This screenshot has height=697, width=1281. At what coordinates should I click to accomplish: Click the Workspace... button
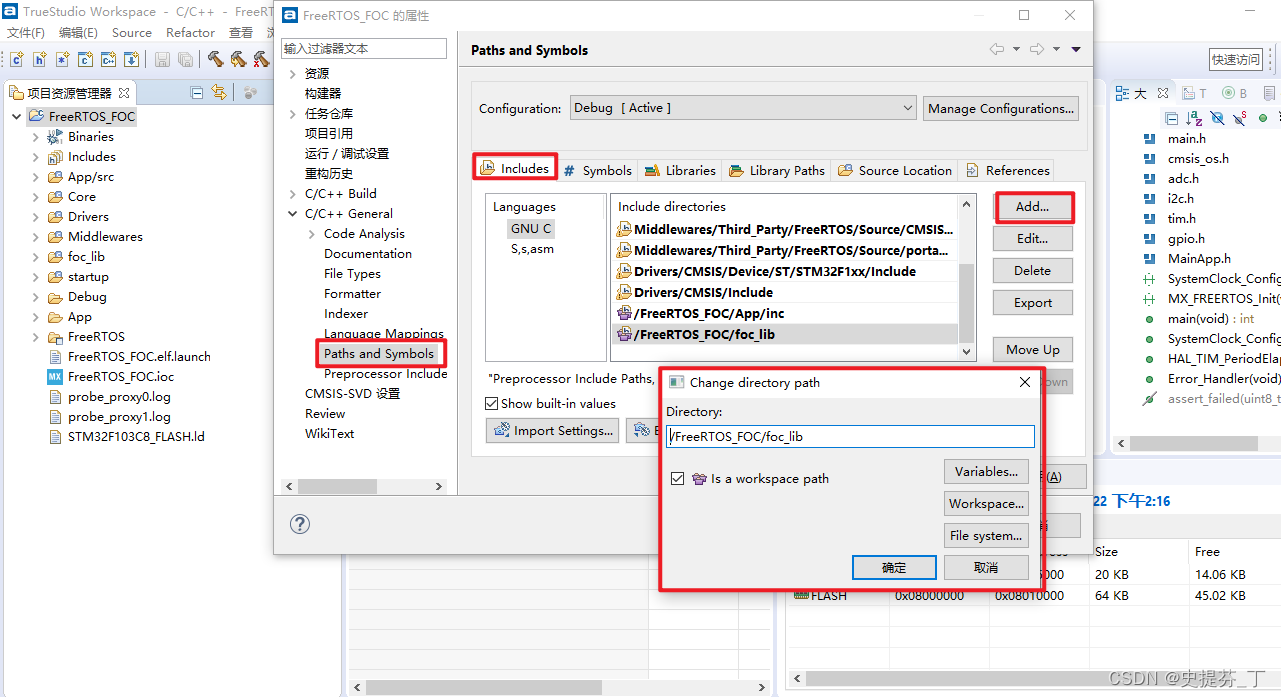pos(986,504)
